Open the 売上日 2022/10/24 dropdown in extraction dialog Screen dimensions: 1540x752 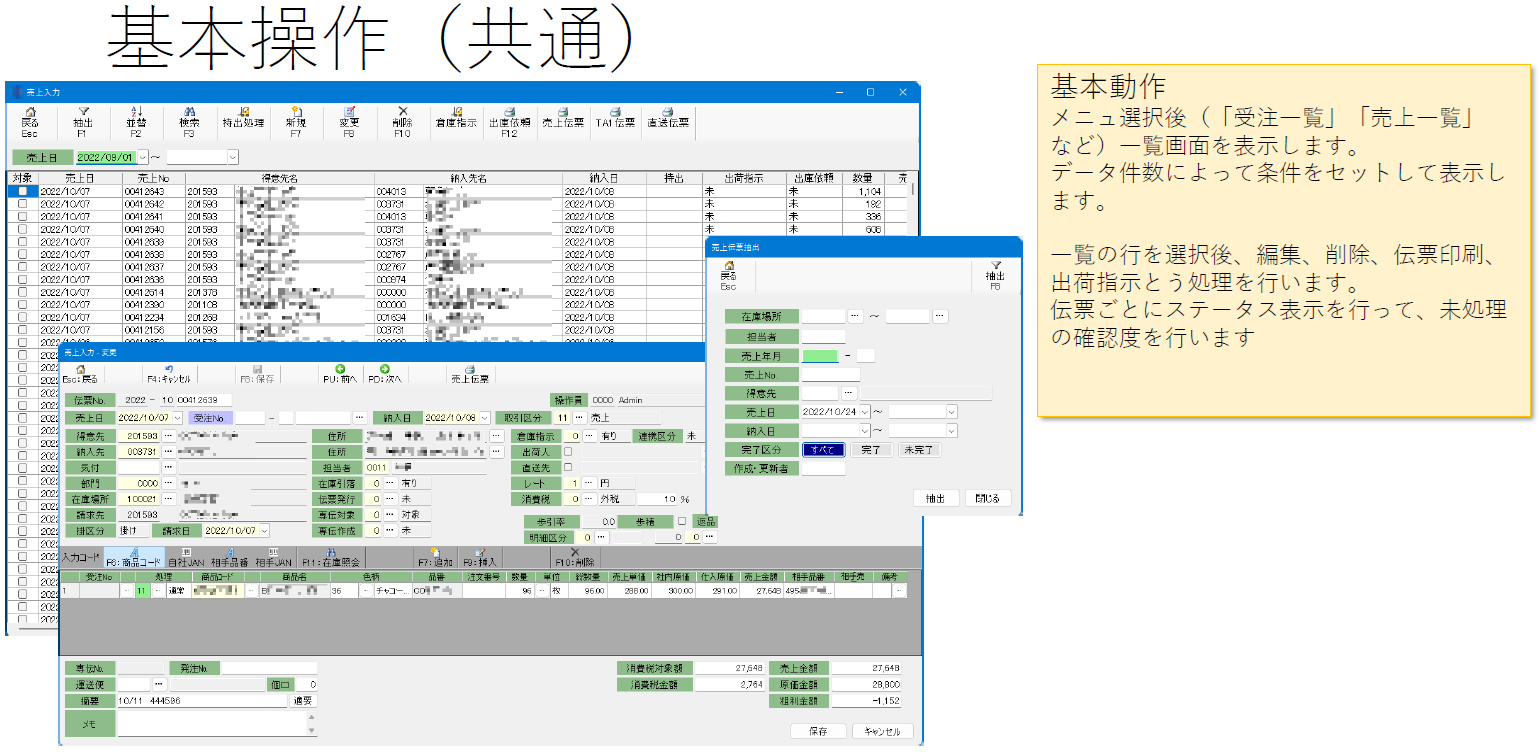click(864, 411)
